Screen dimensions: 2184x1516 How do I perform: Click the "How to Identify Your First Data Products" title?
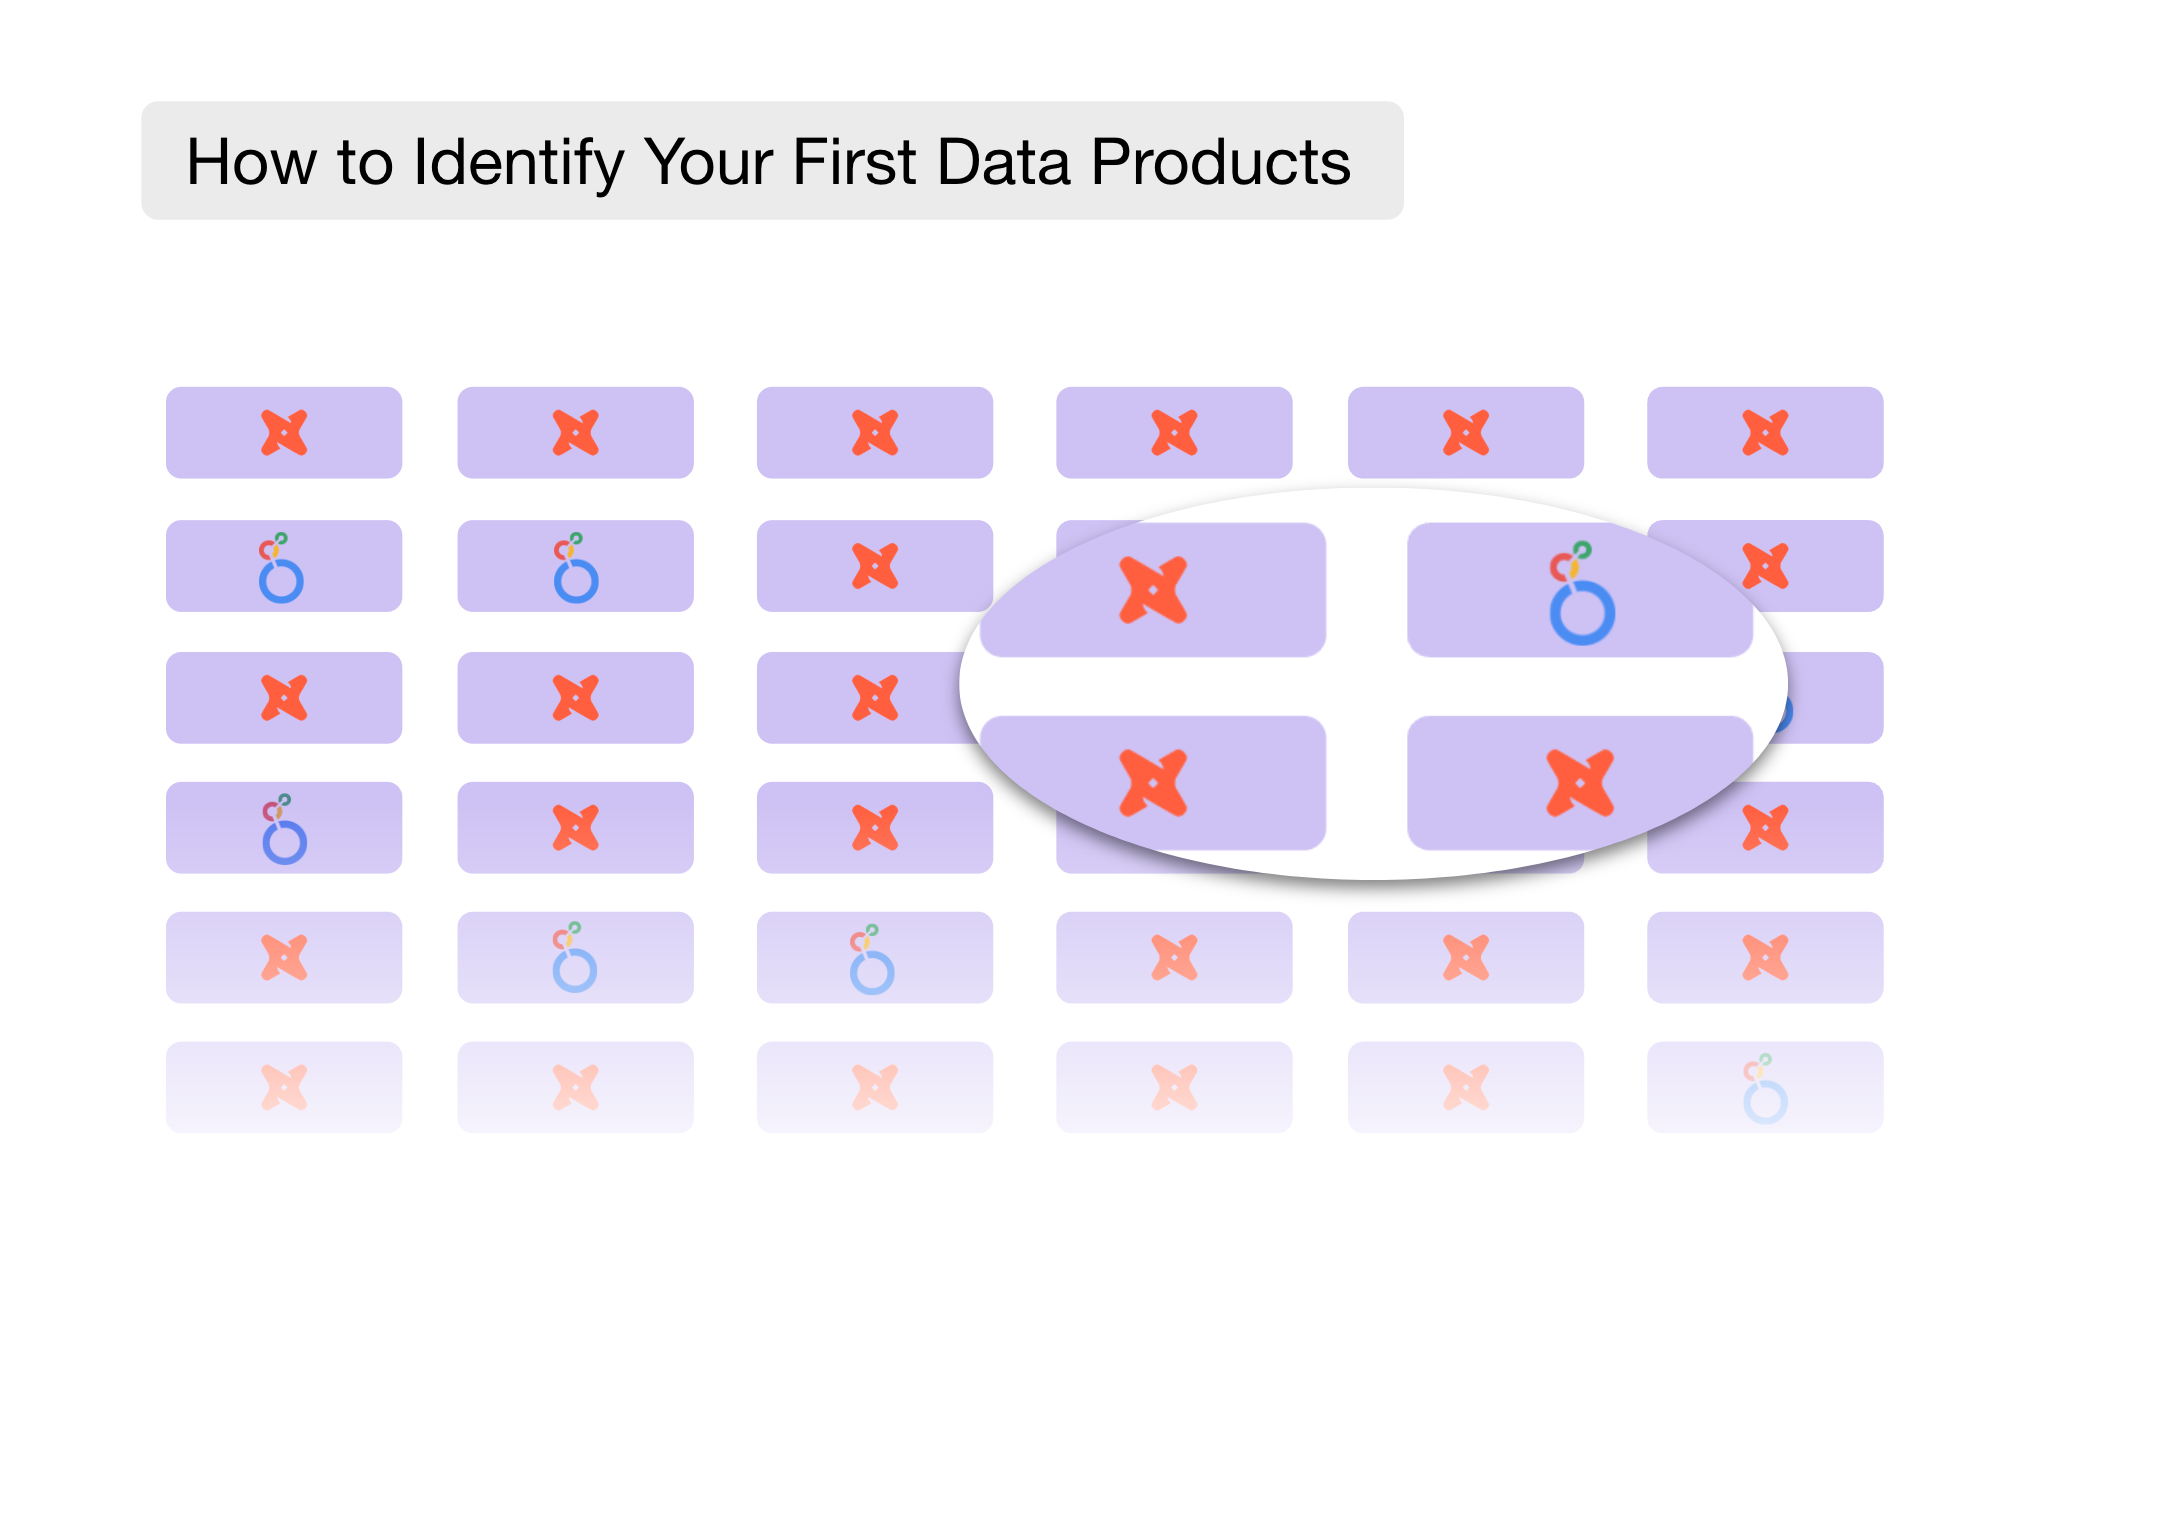click(x=768, y=161)
